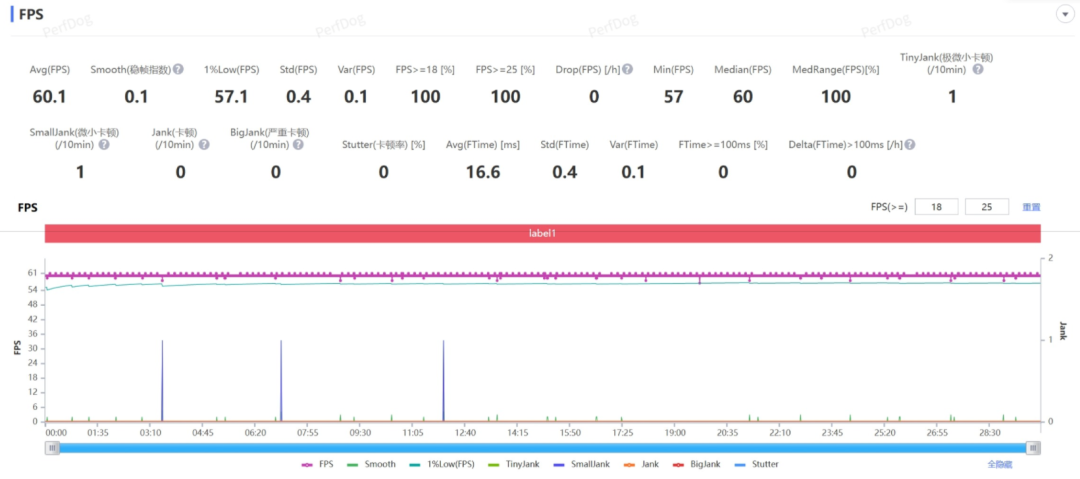Click the Median(FPS) value 60
Viewport: 1080px width, 479px height.
point(742,96)
